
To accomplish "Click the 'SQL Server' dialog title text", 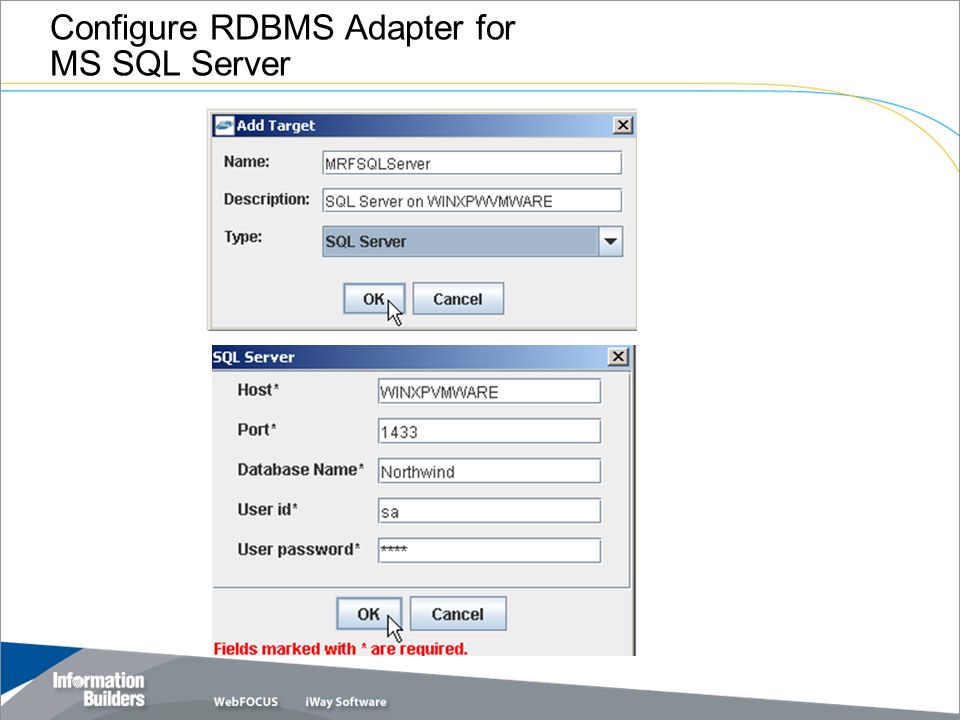I will [x=253, y=357].
